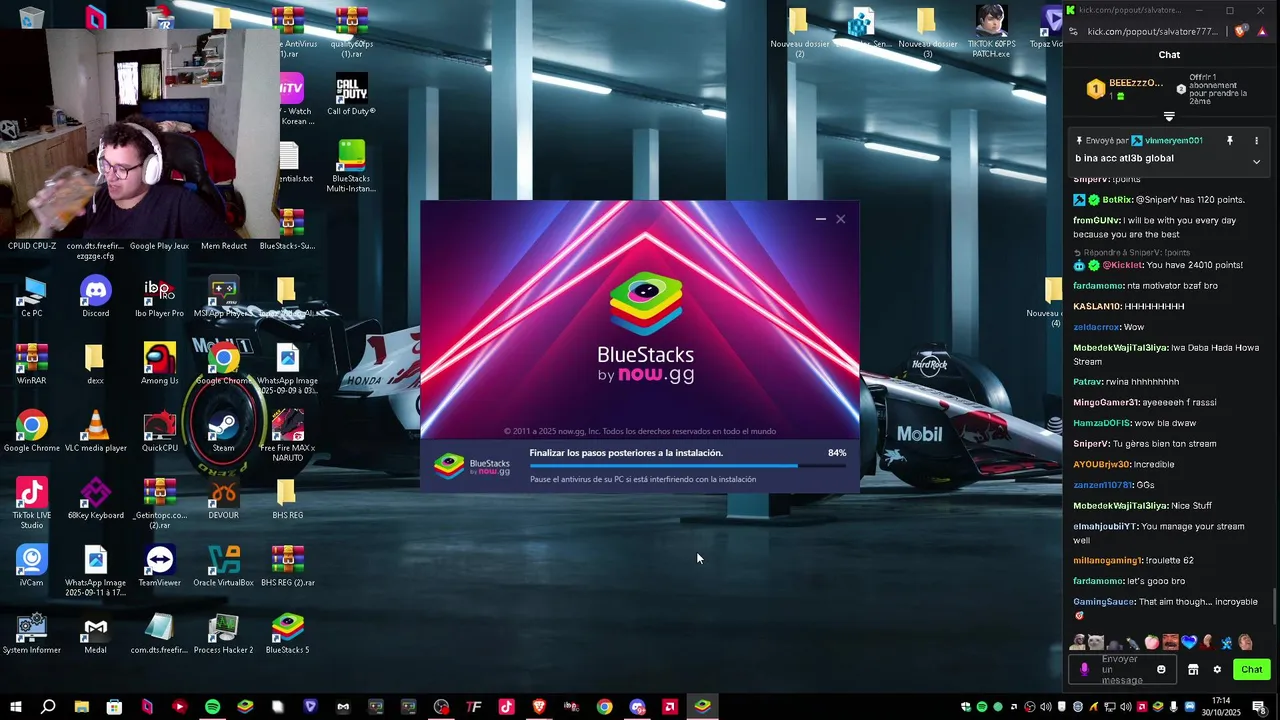This screenshot has height=720, width=1280.
Task: Launch Oracle VirtualBox from desktop
Action: pos(223,566)
